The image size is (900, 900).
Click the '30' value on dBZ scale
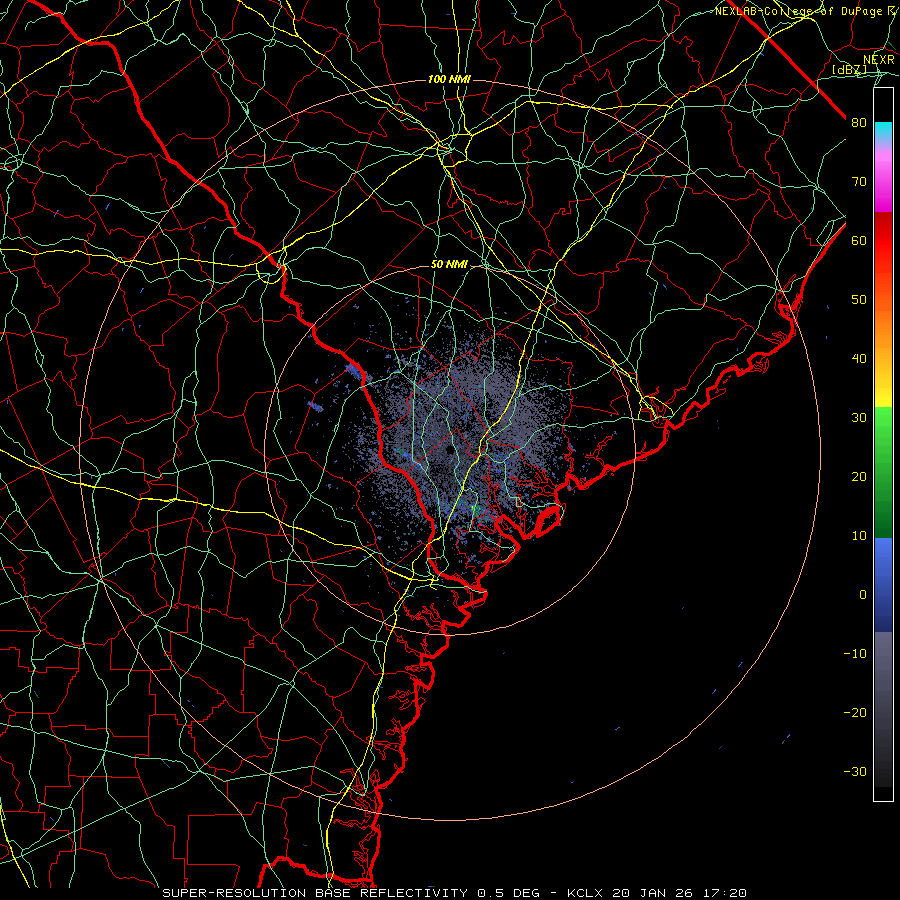click(859, 418)
